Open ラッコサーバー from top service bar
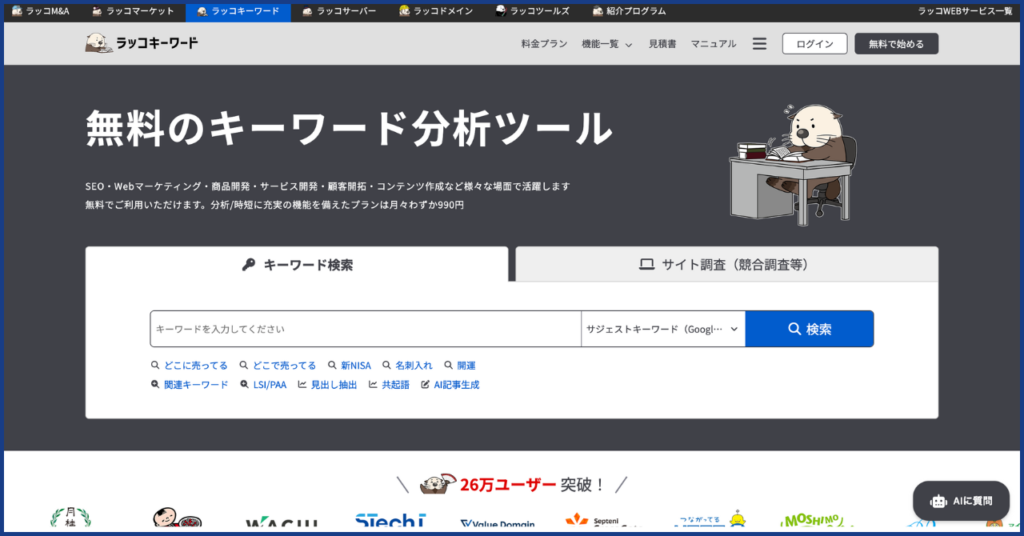 [x=338, y=11]
